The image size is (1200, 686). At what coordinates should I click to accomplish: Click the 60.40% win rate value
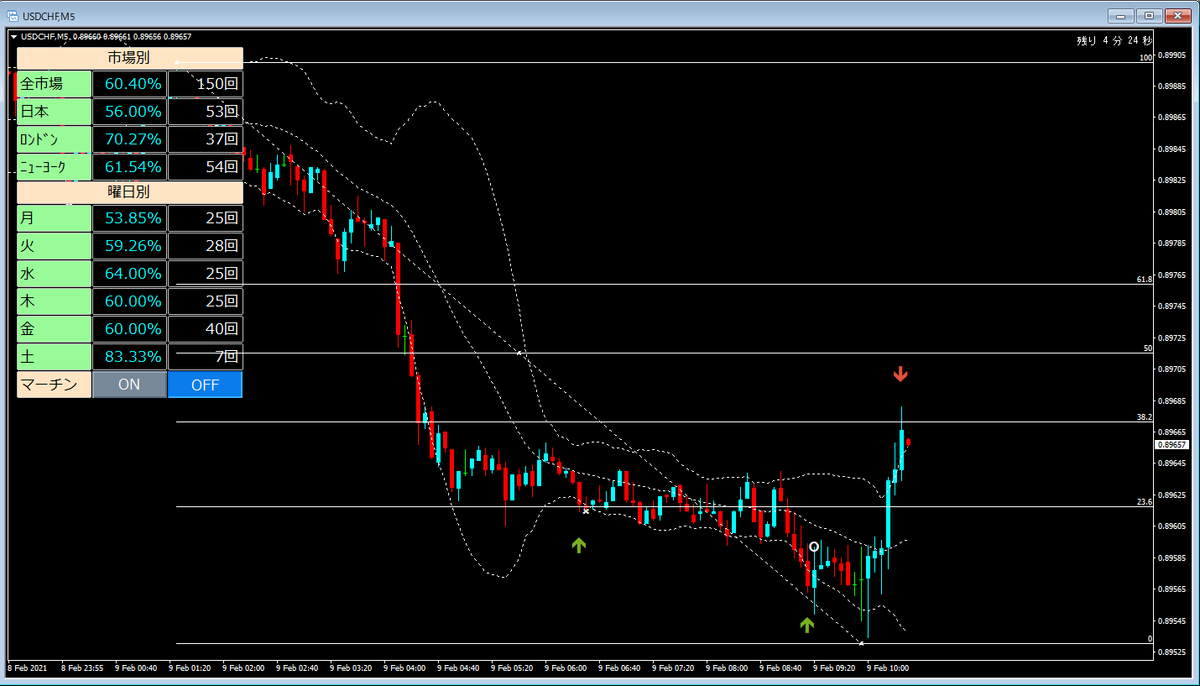tap(129, 83)
